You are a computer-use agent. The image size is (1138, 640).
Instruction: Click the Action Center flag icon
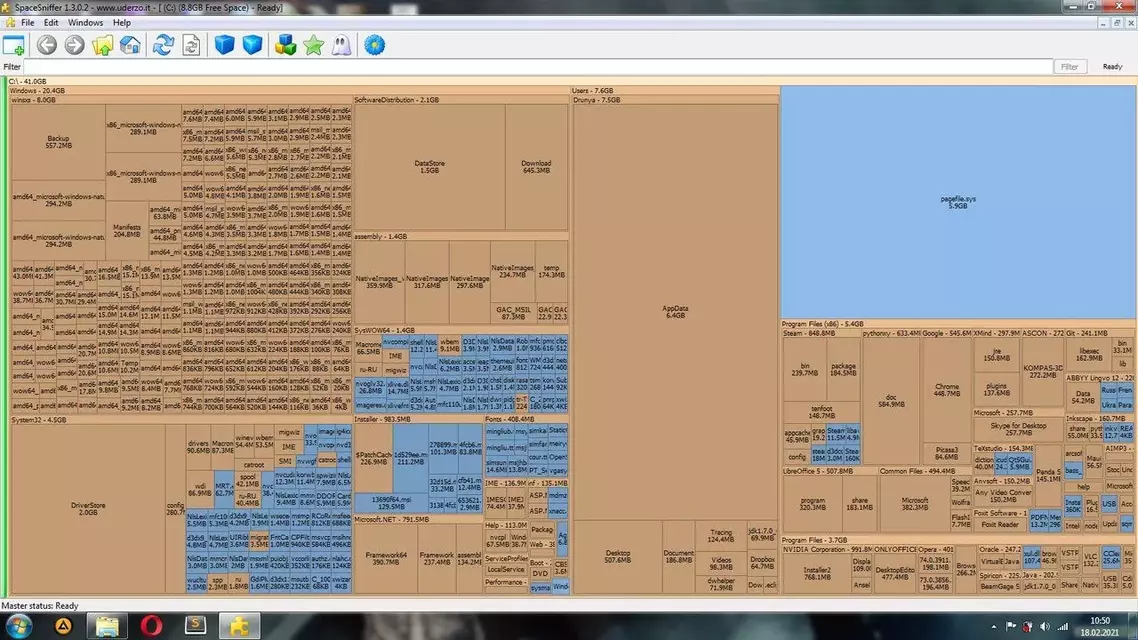click(x=1010, y=626)
